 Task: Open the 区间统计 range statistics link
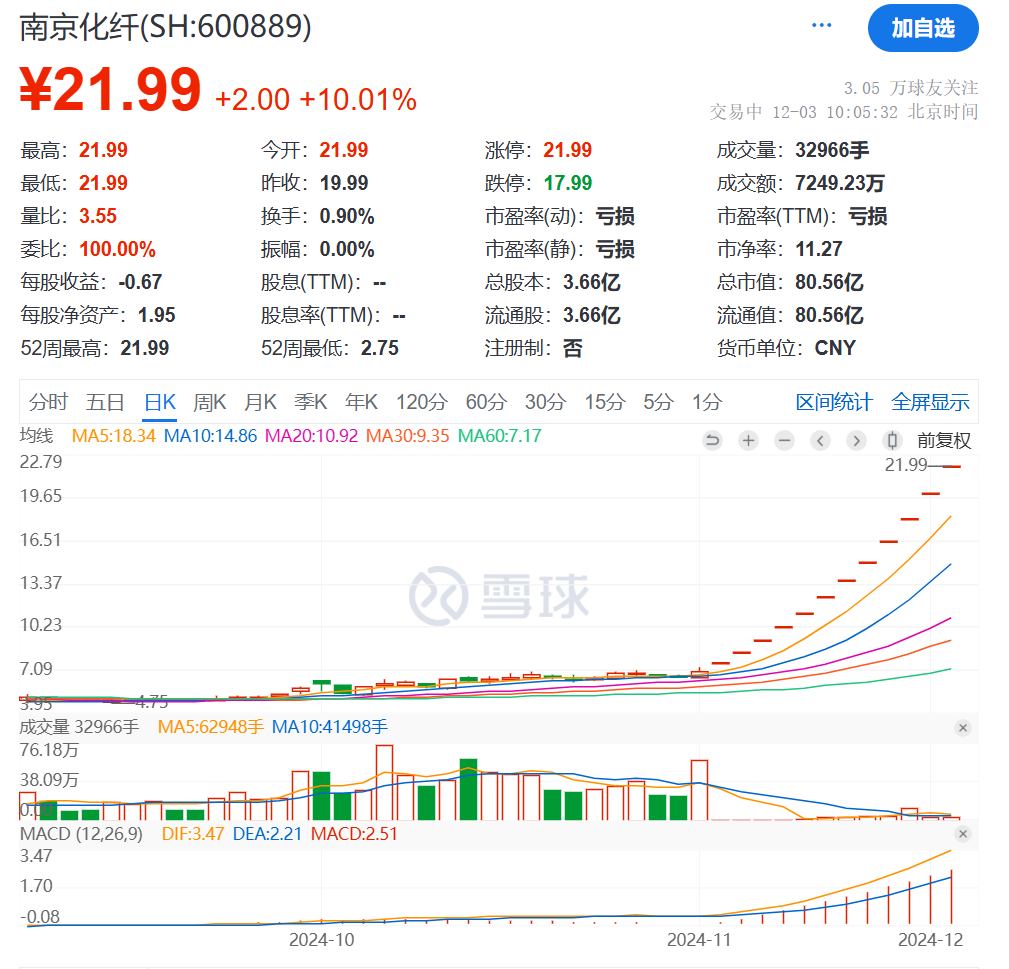(834, 402)
